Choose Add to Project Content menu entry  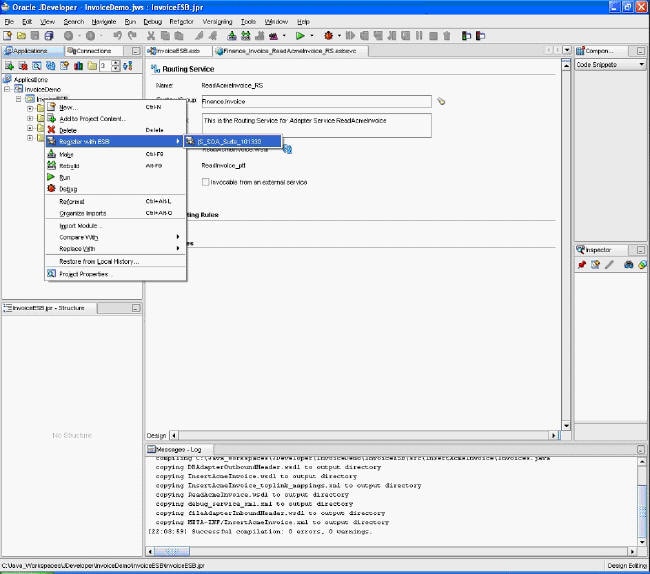click(115, 119)
